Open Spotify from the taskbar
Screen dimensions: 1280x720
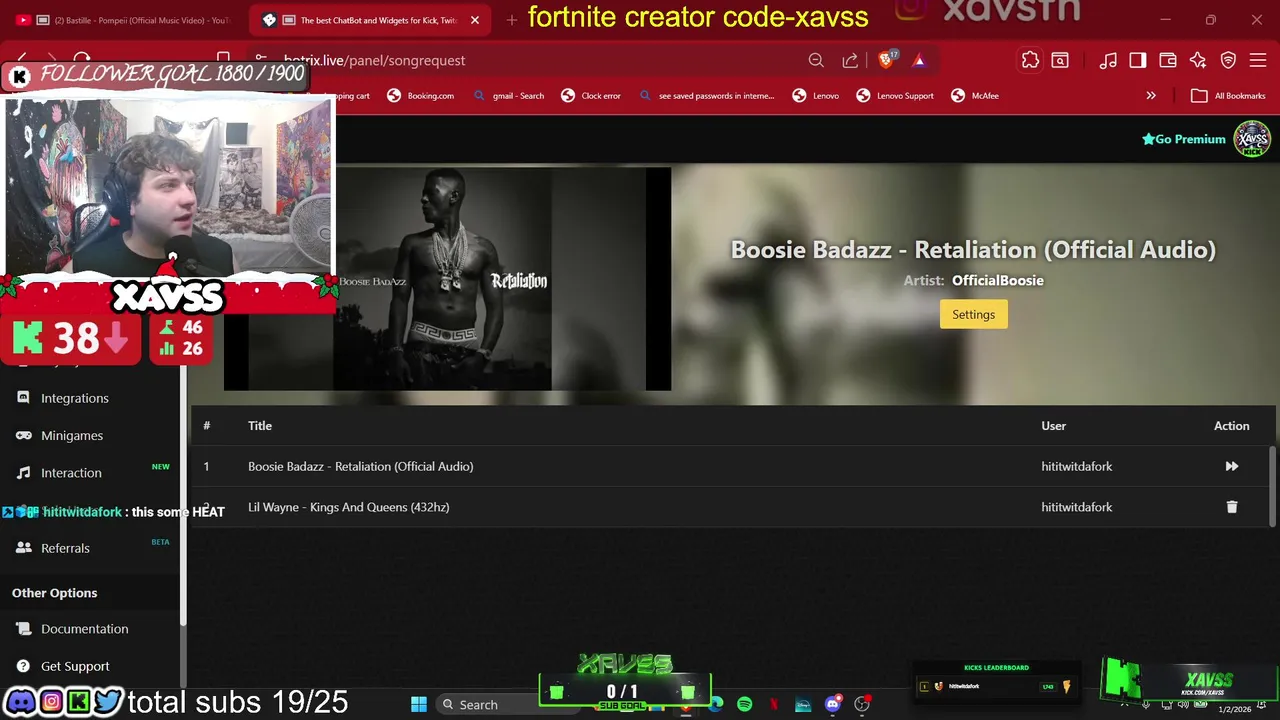745,704
